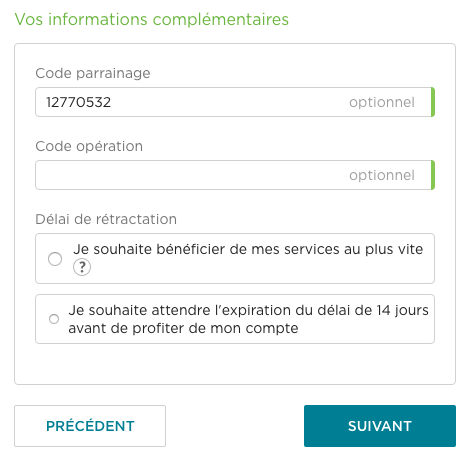Screen dimensions: 470x463
Task: Click the "Vos informations complémentaires" heading
Action: tap(152, 19)
